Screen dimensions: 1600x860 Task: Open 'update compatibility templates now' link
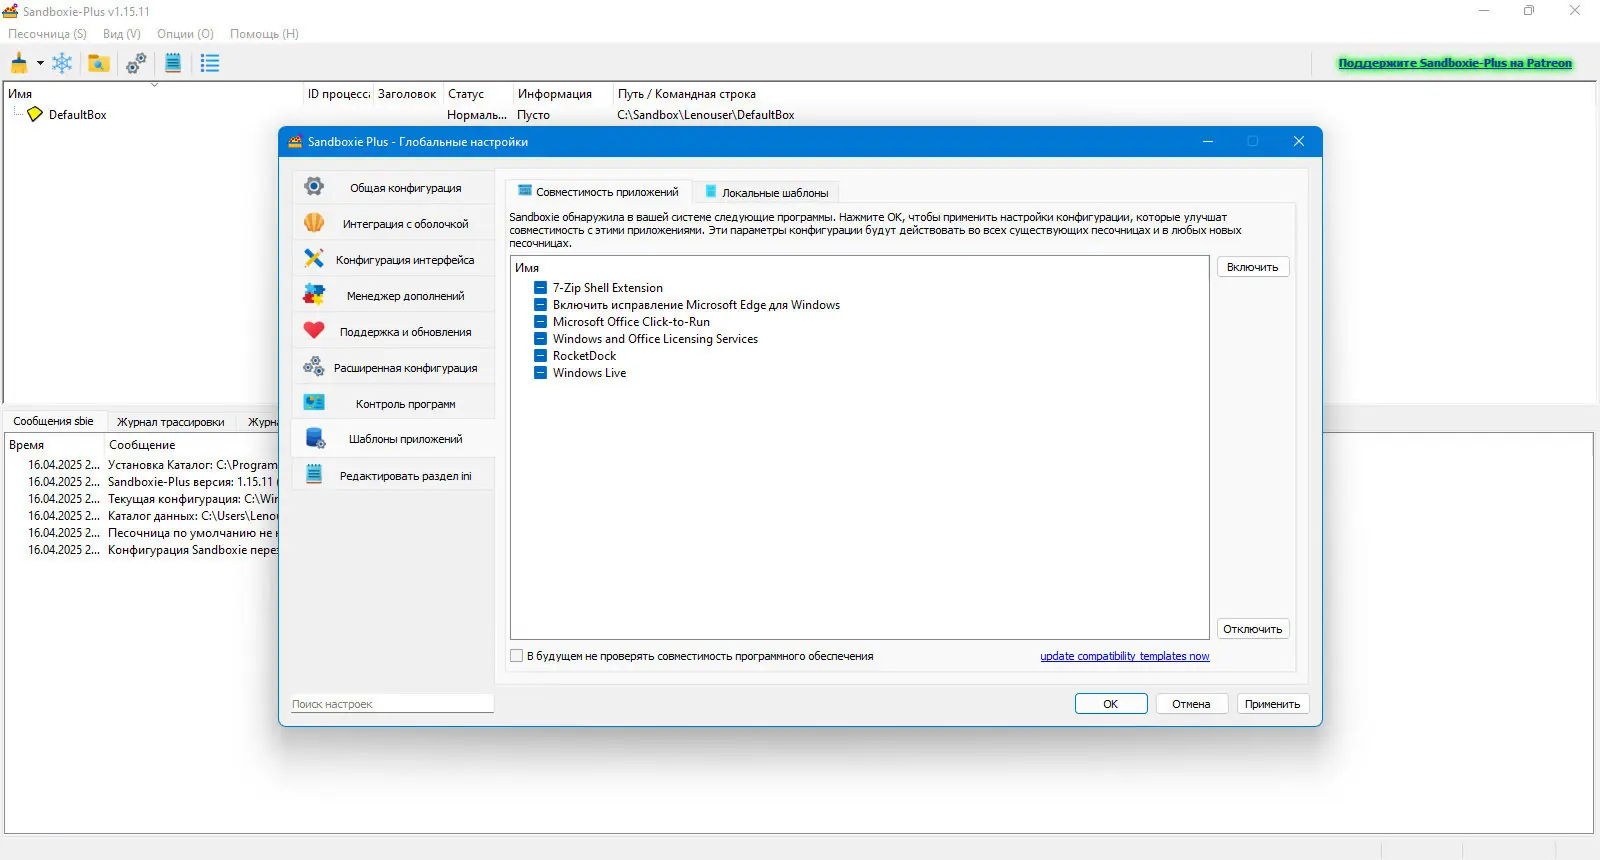pyautogui.click(x=1125, y=656)
